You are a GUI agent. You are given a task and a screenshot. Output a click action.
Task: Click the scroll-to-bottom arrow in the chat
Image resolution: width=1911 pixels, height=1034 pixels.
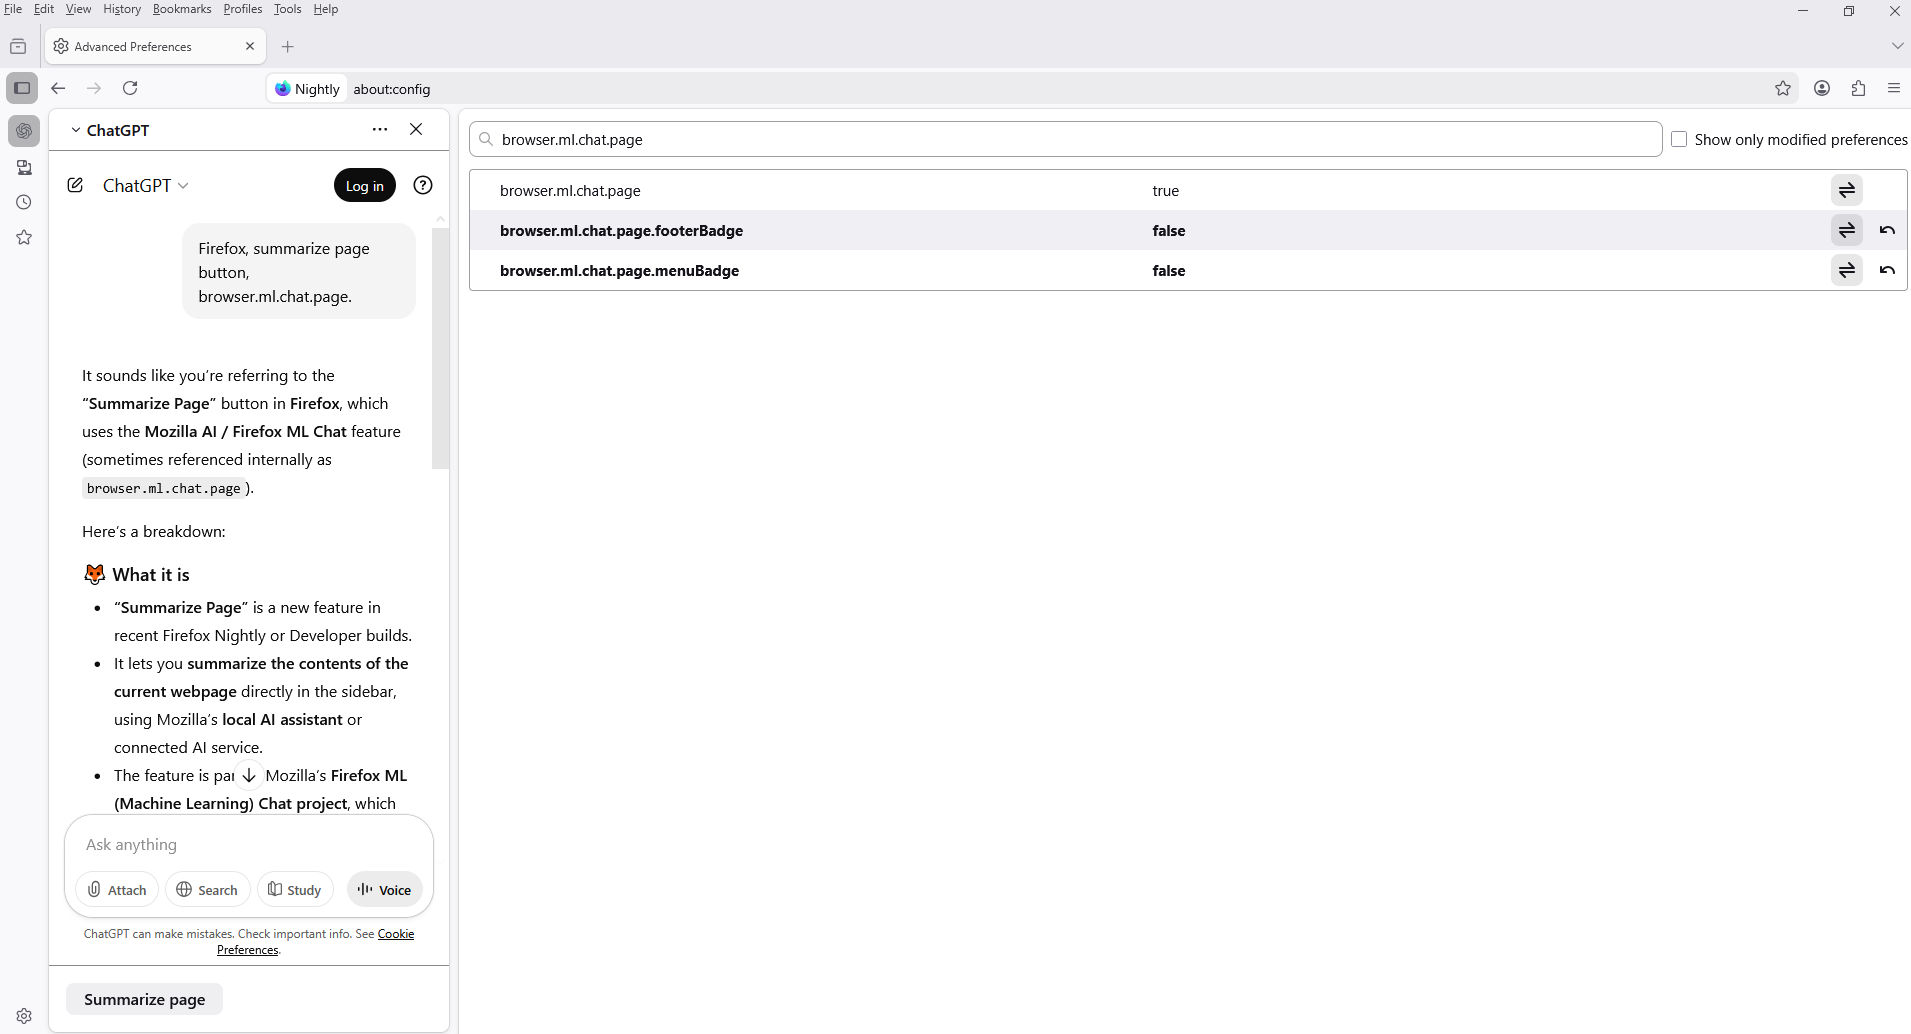click(249, 775)
